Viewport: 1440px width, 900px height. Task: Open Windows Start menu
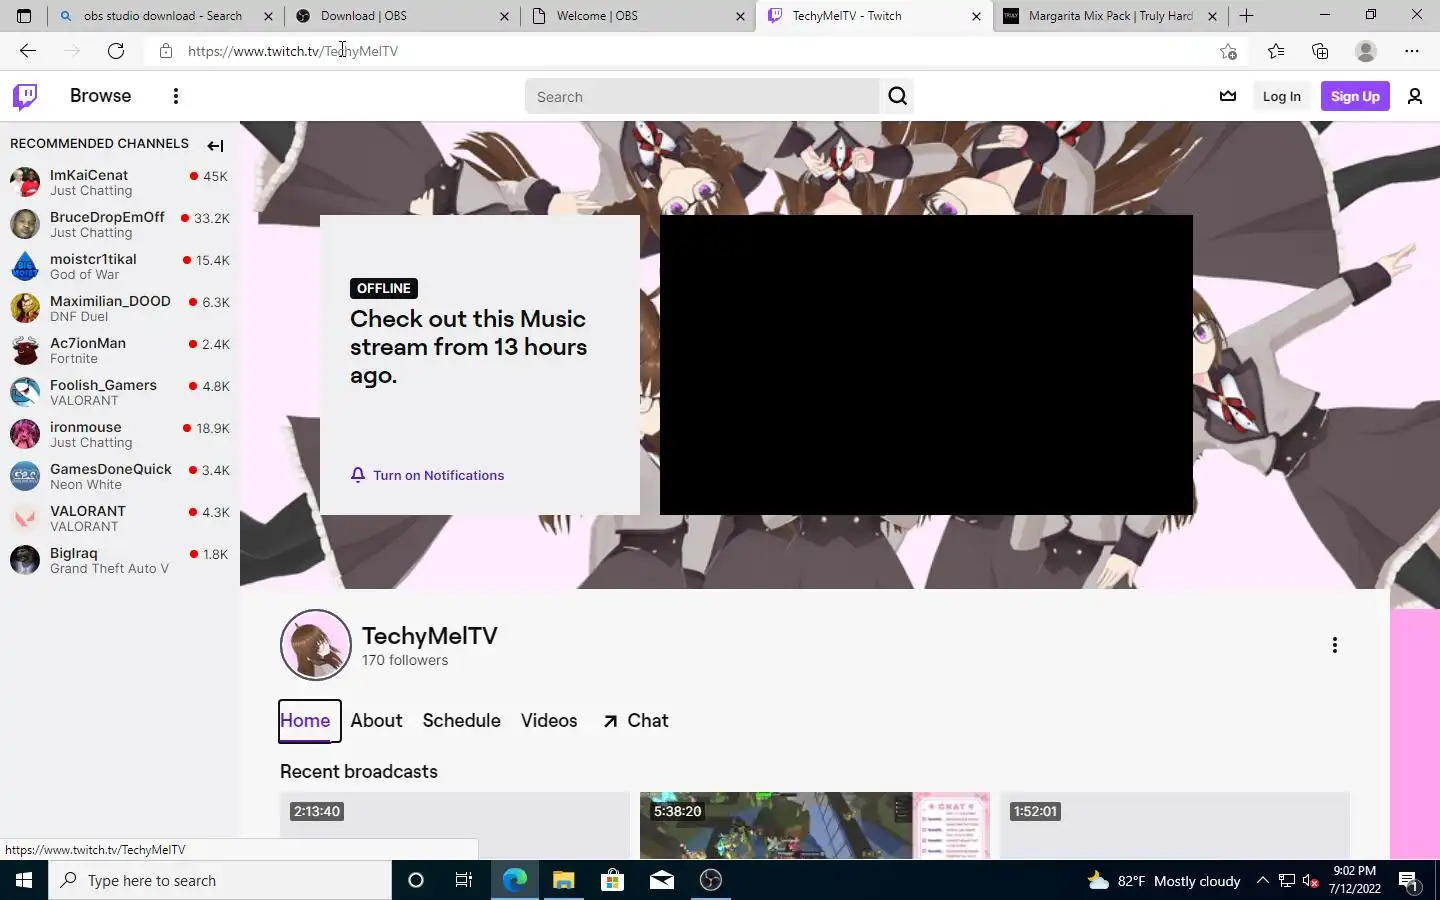[x=24, y=880]
